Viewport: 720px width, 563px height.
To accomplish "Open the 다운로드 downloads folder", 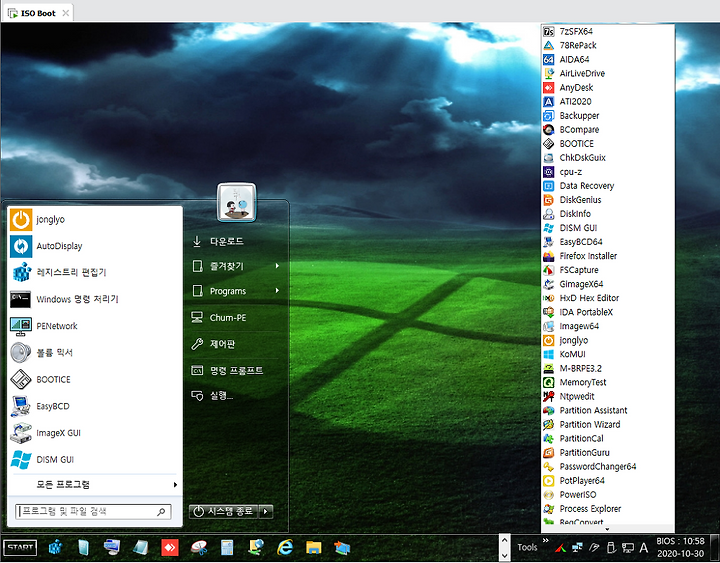I will [236, 241].
